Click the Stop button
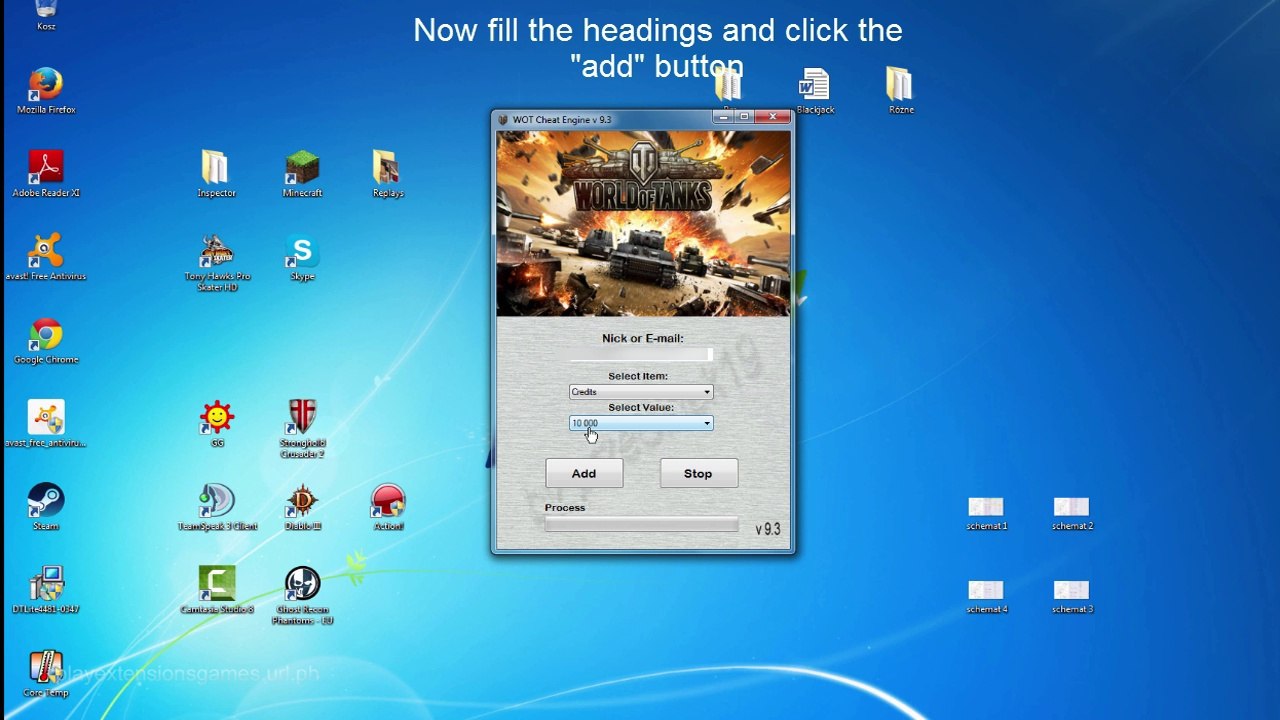This screenshot has width=1280, height=720. point(699,473)
